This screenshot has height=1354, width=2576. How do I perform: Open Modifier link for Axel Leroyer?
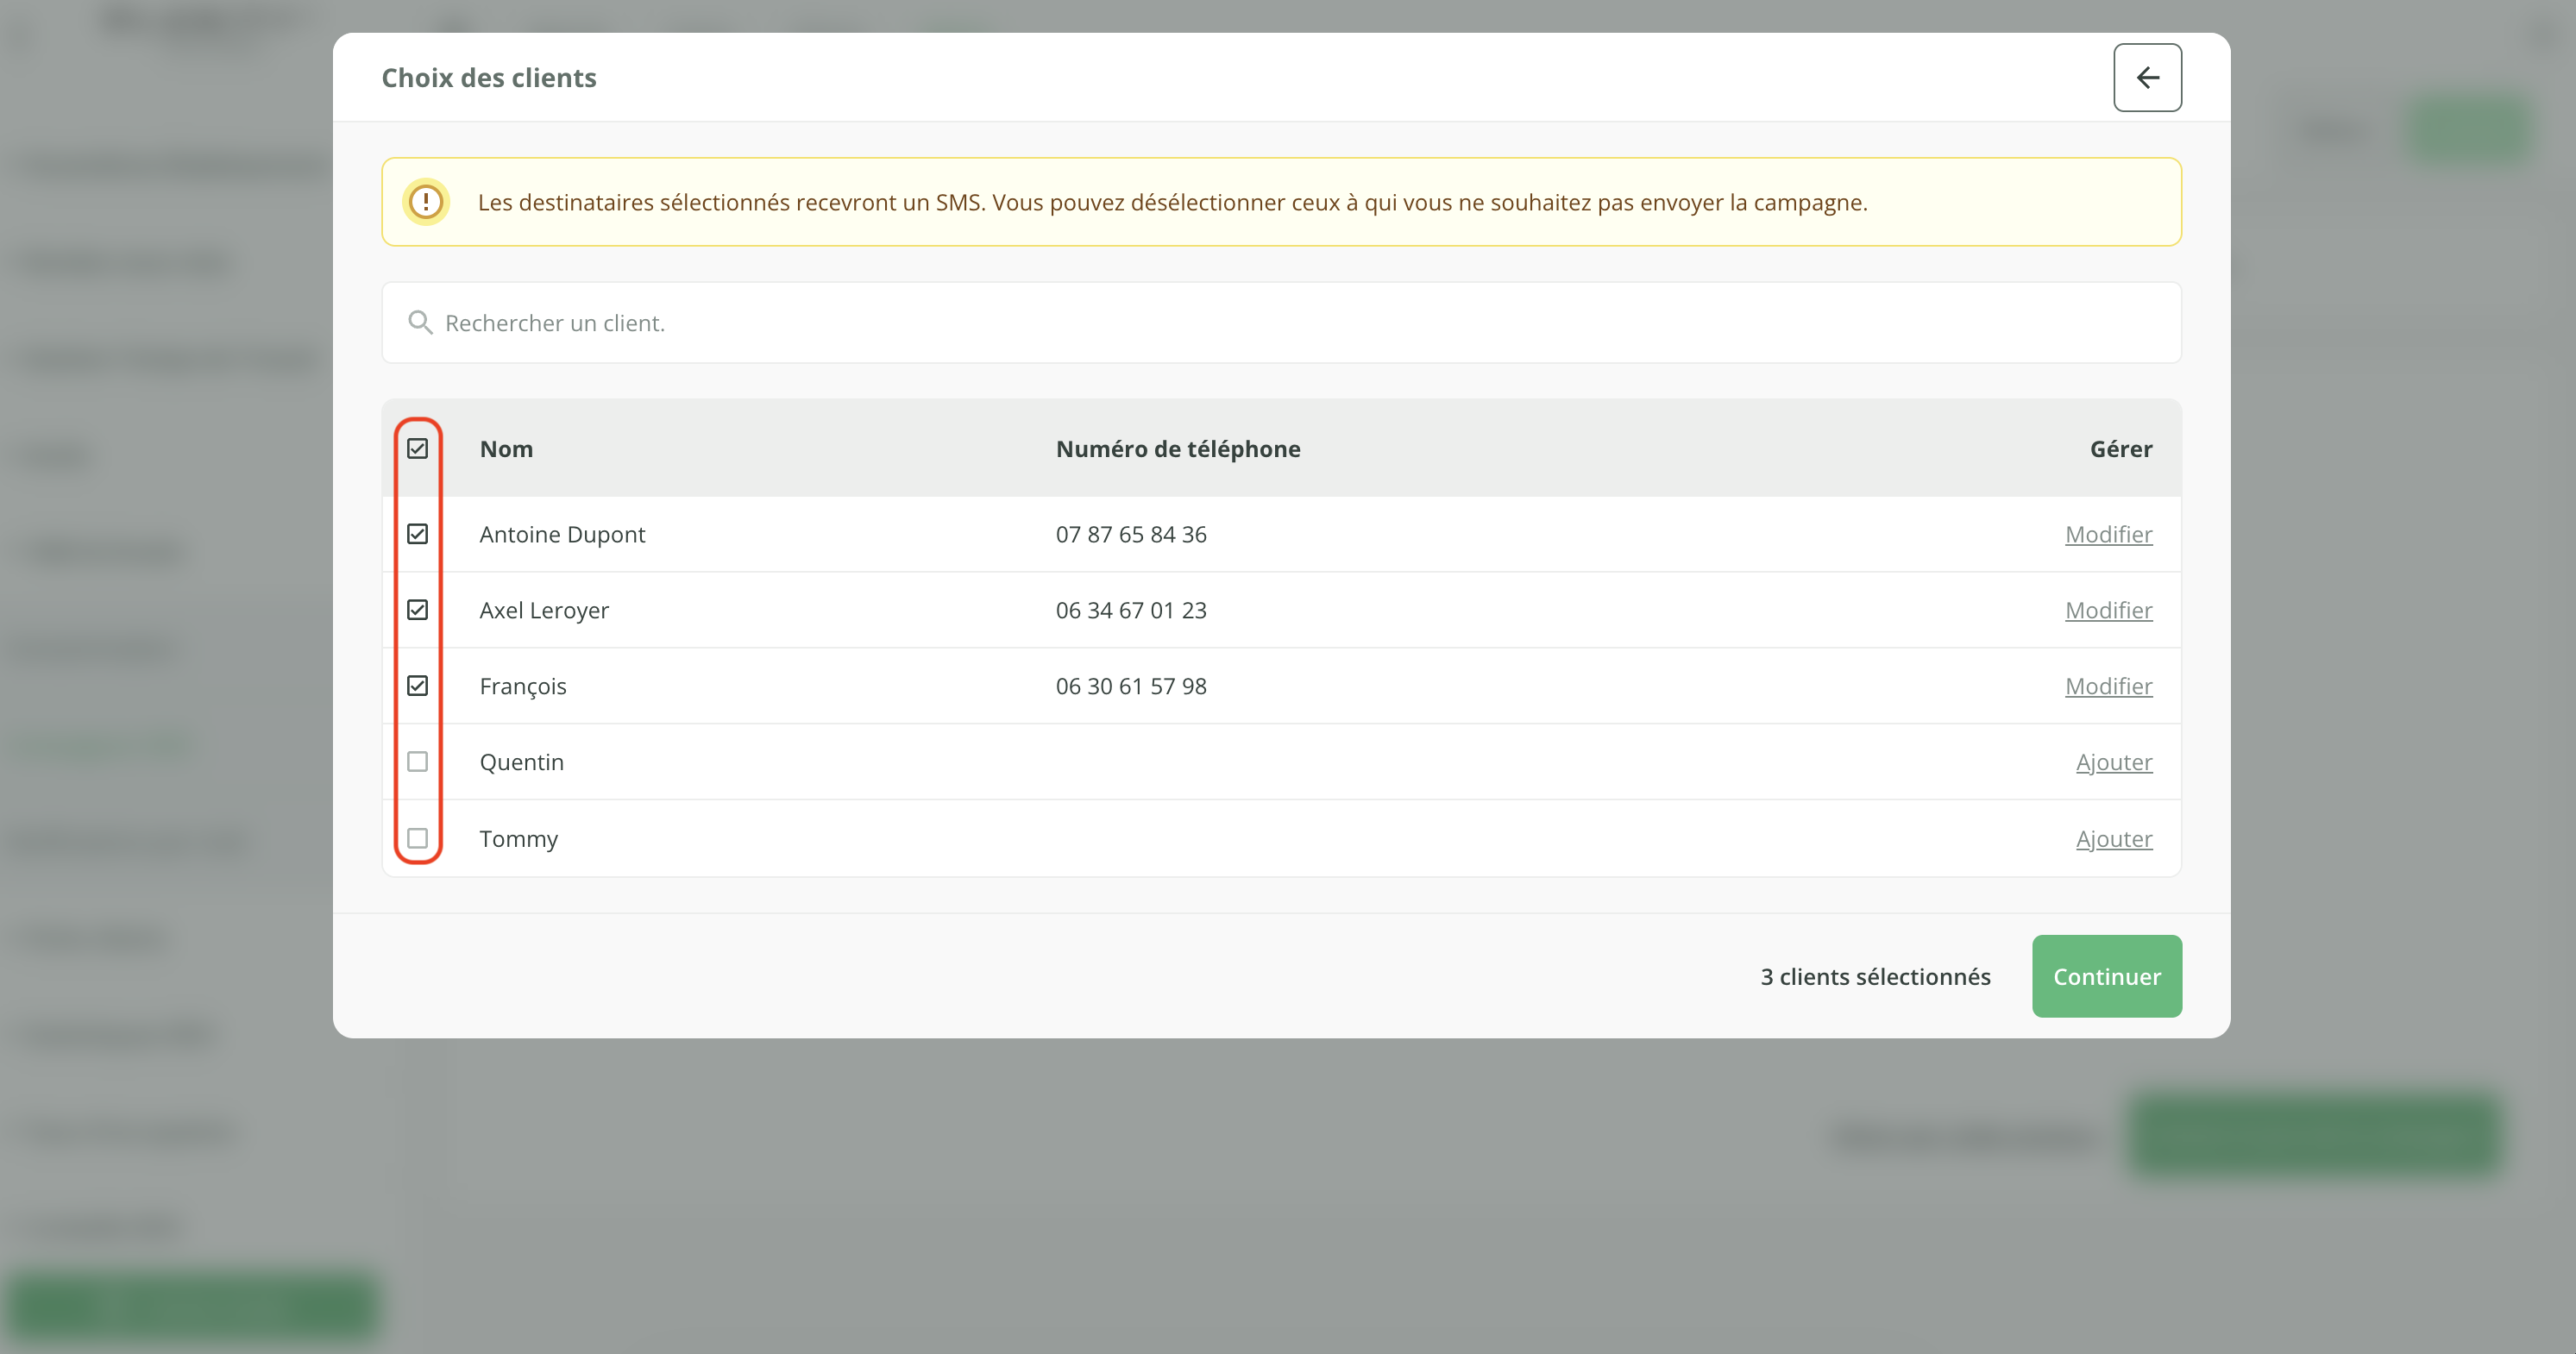(x=2108, y=610)
